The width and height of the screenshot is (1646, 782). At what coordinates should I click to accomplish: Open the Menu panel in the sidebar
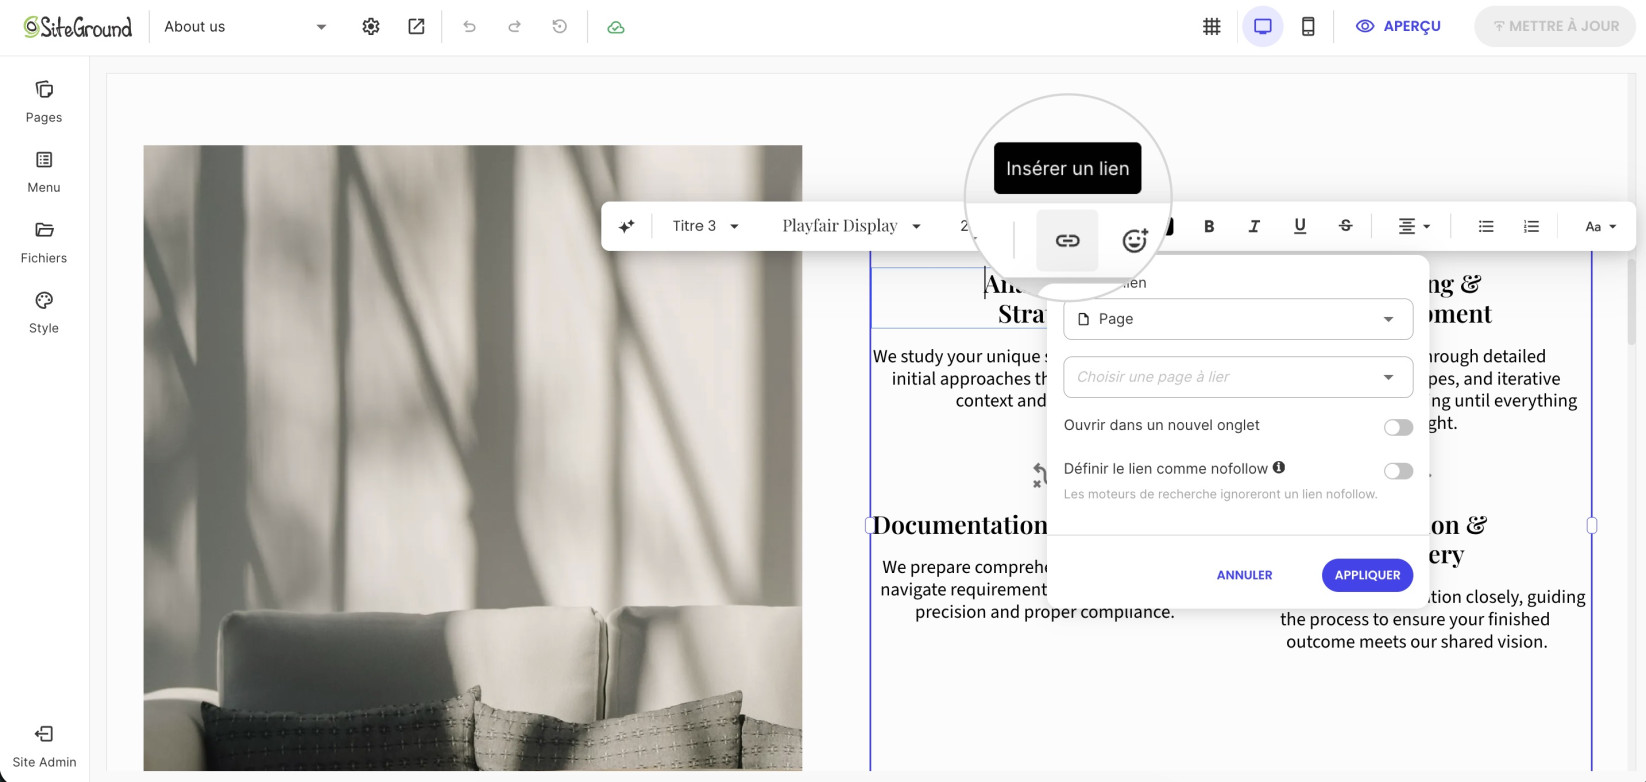(44, 172)
